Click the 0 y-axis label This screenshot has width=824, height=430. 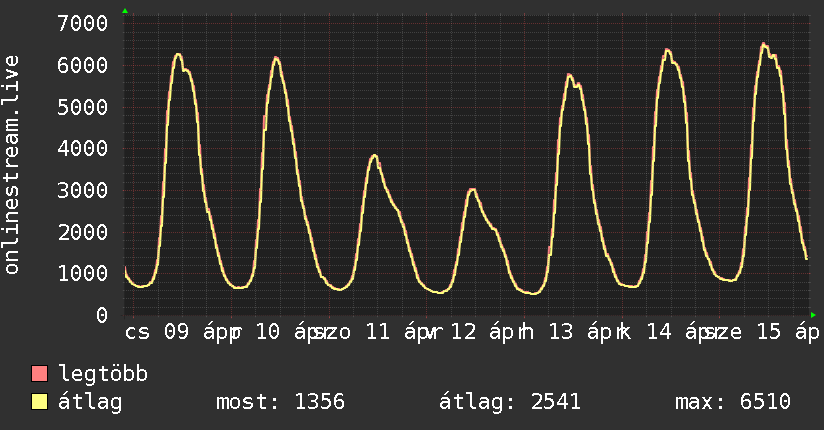pyautogui.click(x=102, y=315)
